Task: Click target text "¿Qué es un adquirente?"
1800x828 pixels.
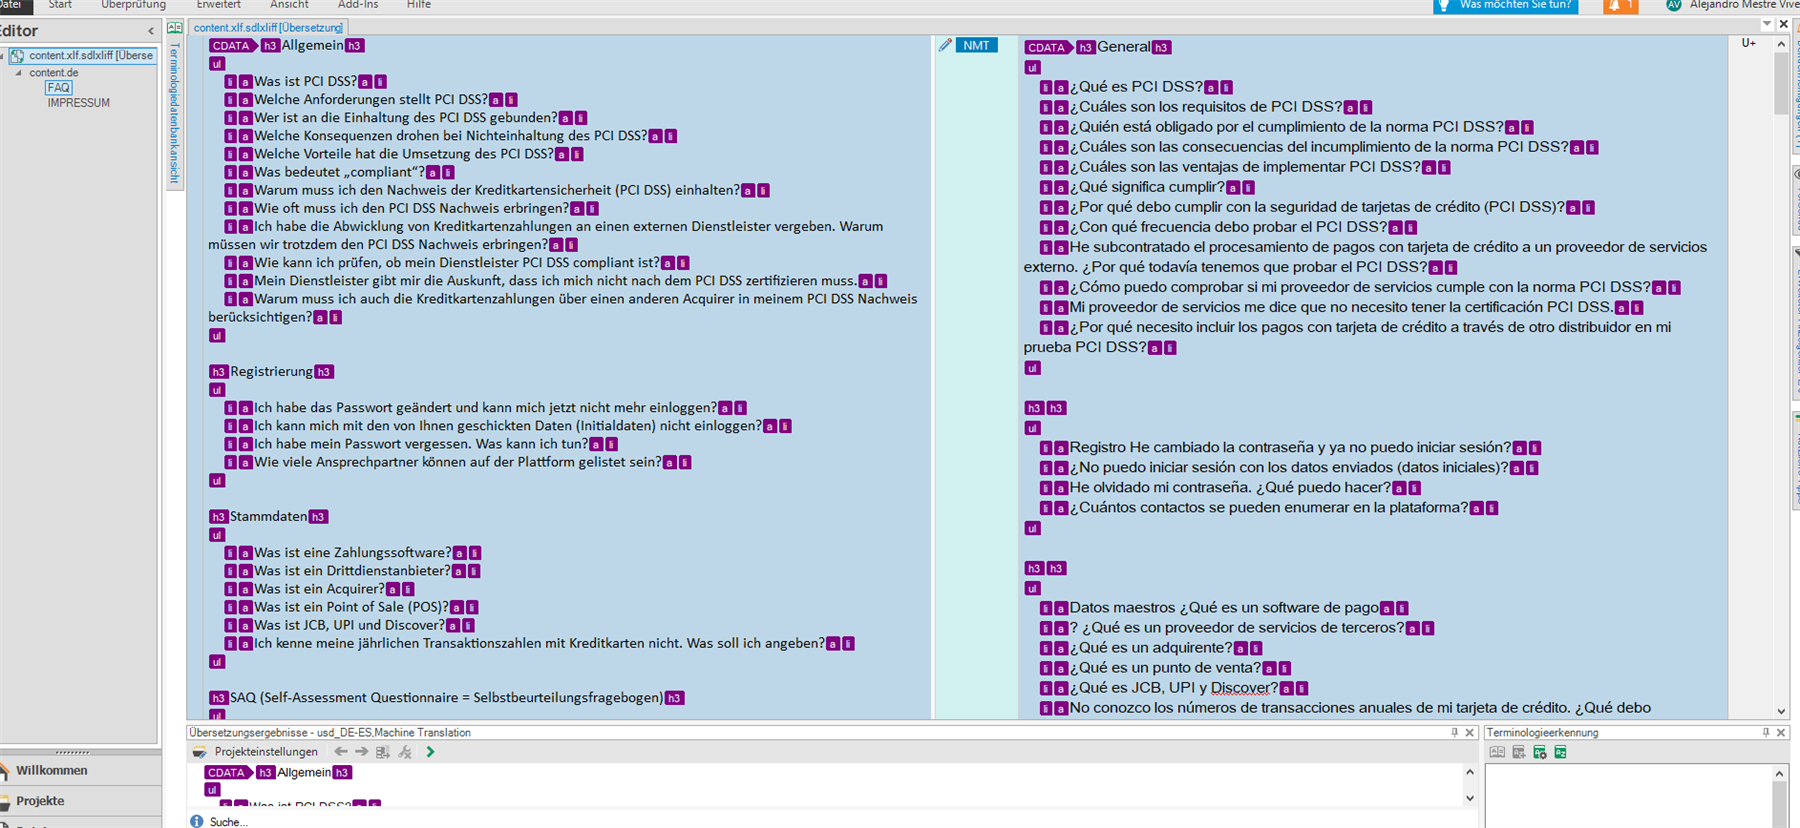Action: click(1151, 648)
